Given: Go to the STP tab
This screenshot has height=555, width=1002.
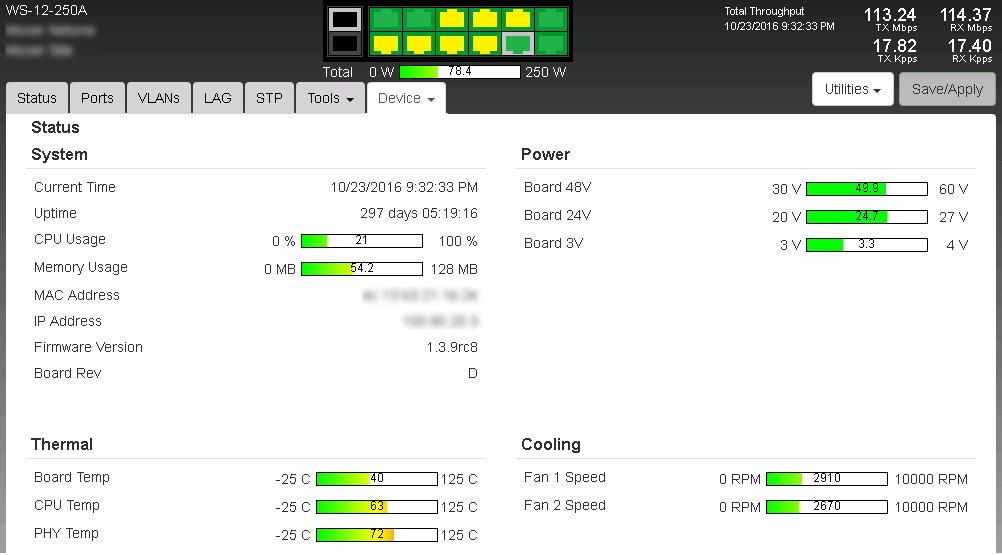Looking at the screenshot, I should (269, 98).
